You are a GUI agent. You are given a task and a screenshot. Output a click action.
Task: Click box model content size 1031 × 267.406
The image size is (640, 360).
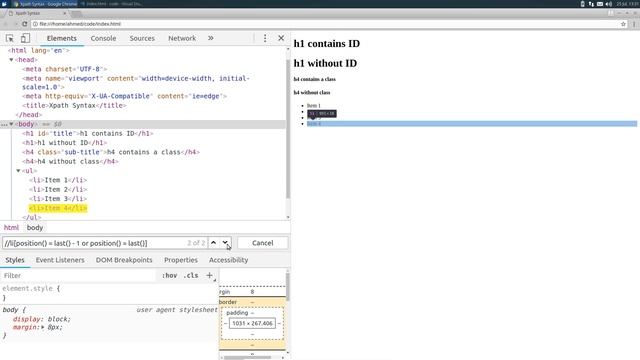pos(252,323)
